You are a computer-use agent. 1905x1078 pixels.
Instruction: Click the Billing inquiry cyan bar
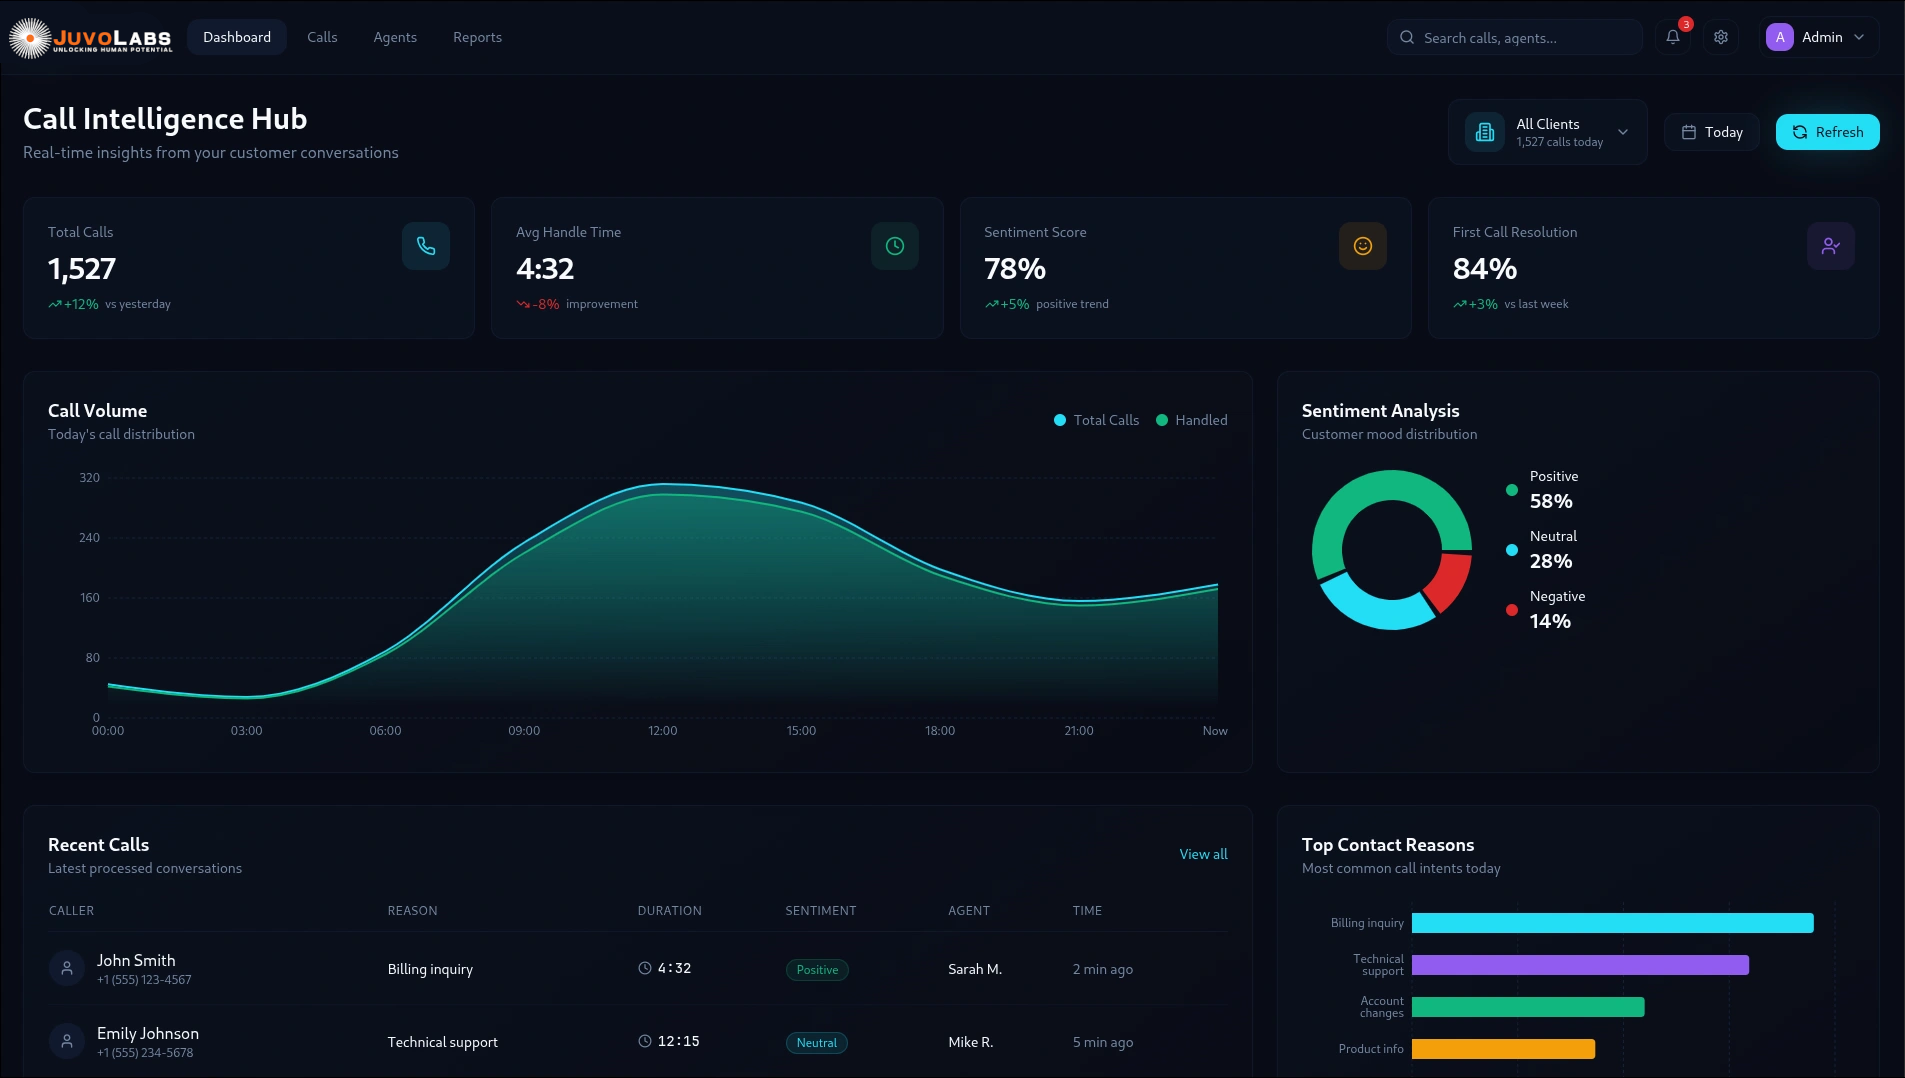[1612, 923]
